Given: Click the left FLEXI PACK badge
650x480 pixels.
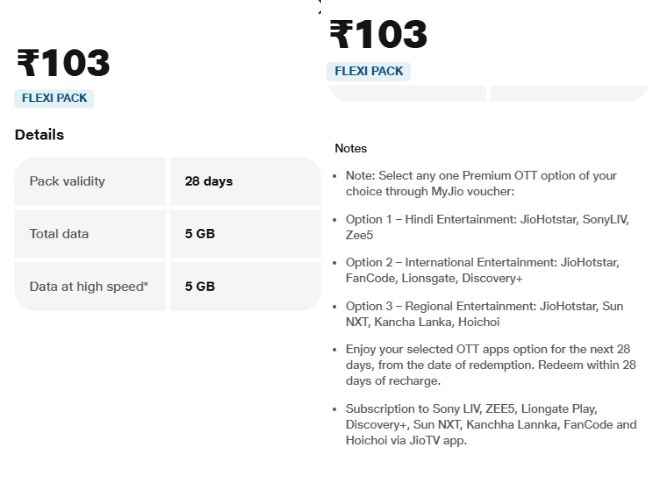Looking at the screenshot, I should coord(54,98).
